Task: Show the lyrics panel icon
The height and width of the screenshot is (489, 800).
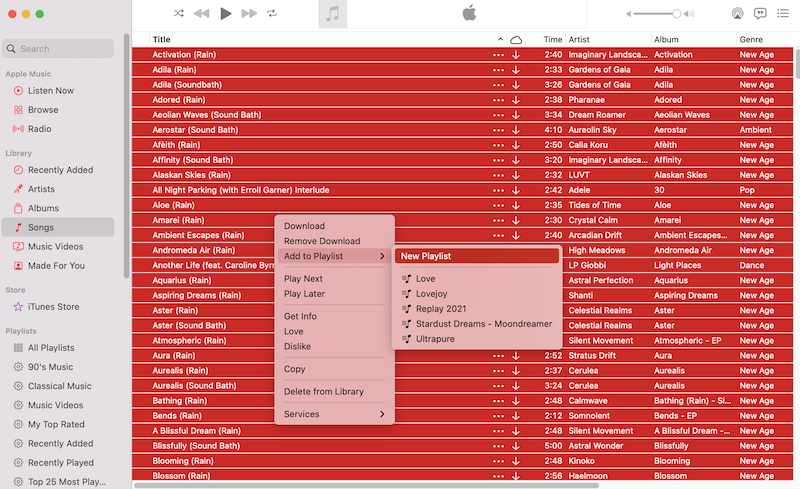Action: coord(760,14)
